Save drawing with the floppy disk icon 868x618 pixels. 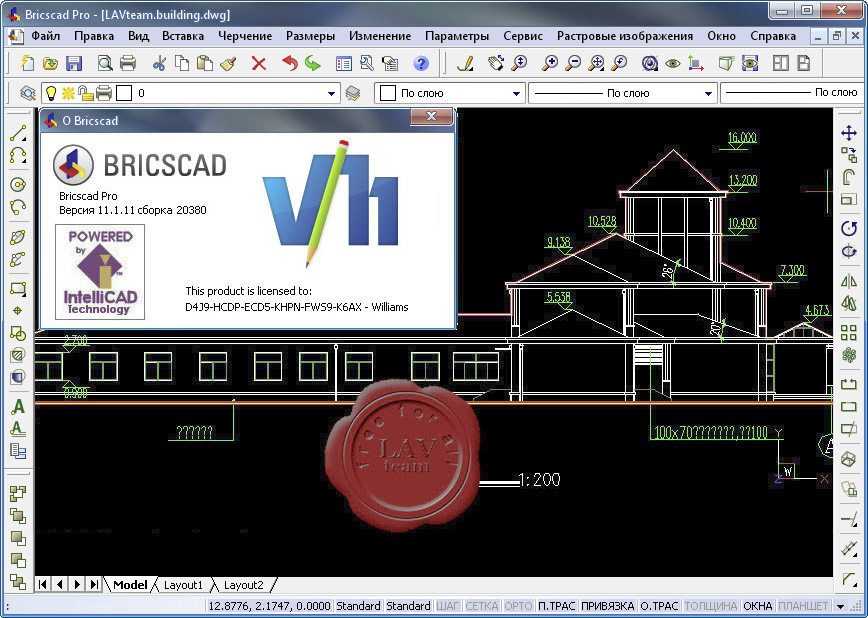pyautogui.click(x=74, y=63)
